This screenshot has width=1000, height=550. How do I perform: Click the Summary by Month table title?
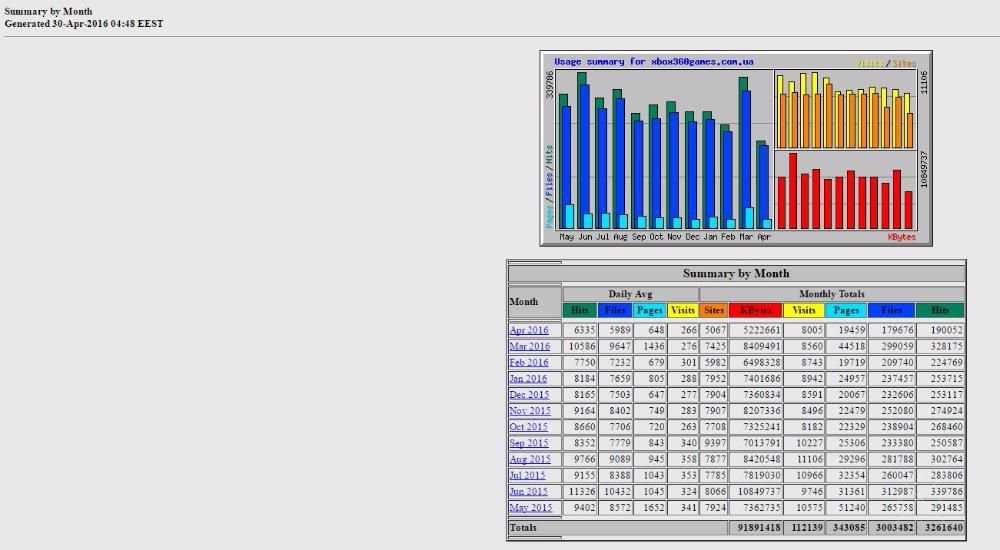pyautogui.click(x=736, y=273)
